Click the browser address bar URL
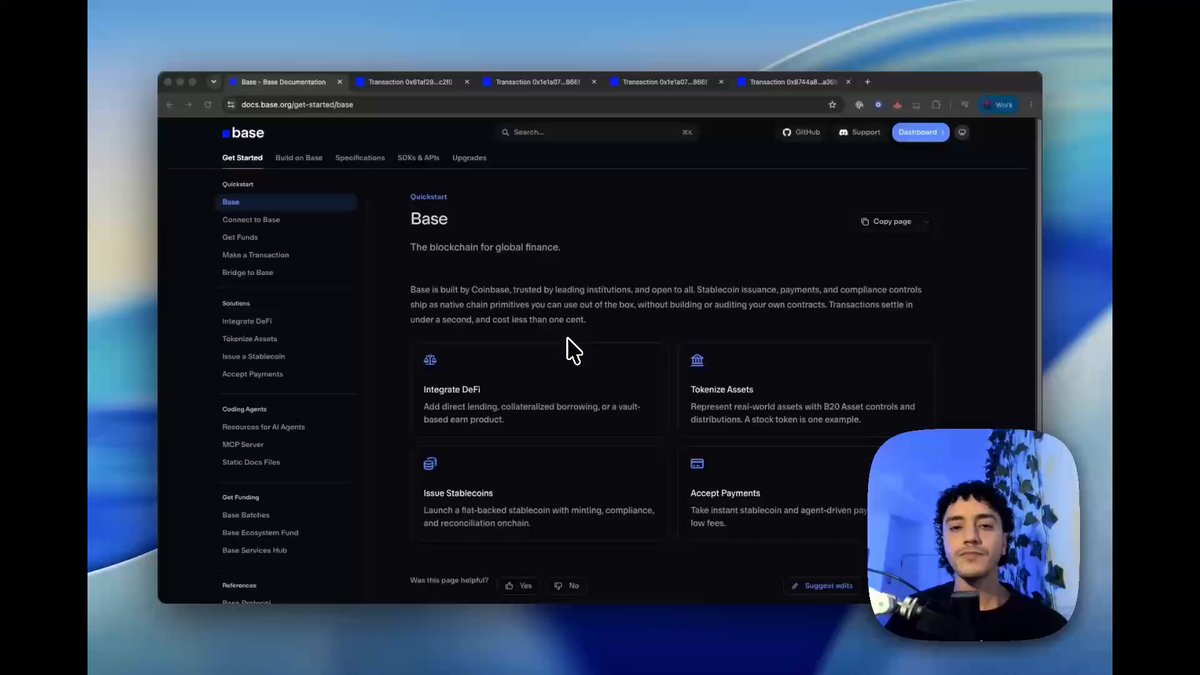The width and height of the screenshot is (1200, 675). point(297,104)
